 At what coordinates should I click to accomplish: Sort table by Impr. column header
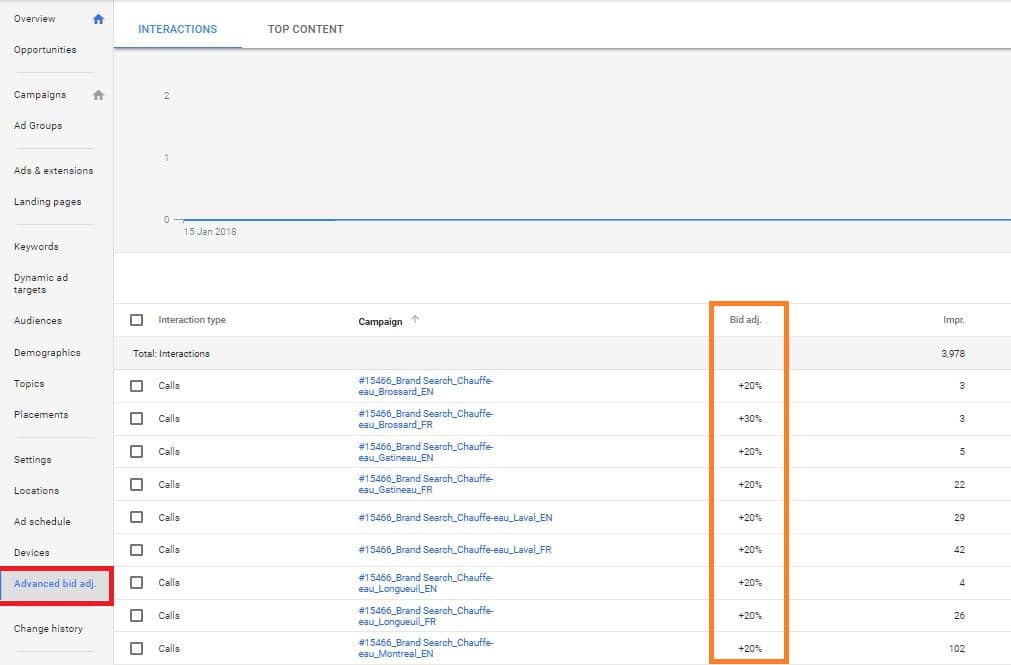(x=953, y=321)
